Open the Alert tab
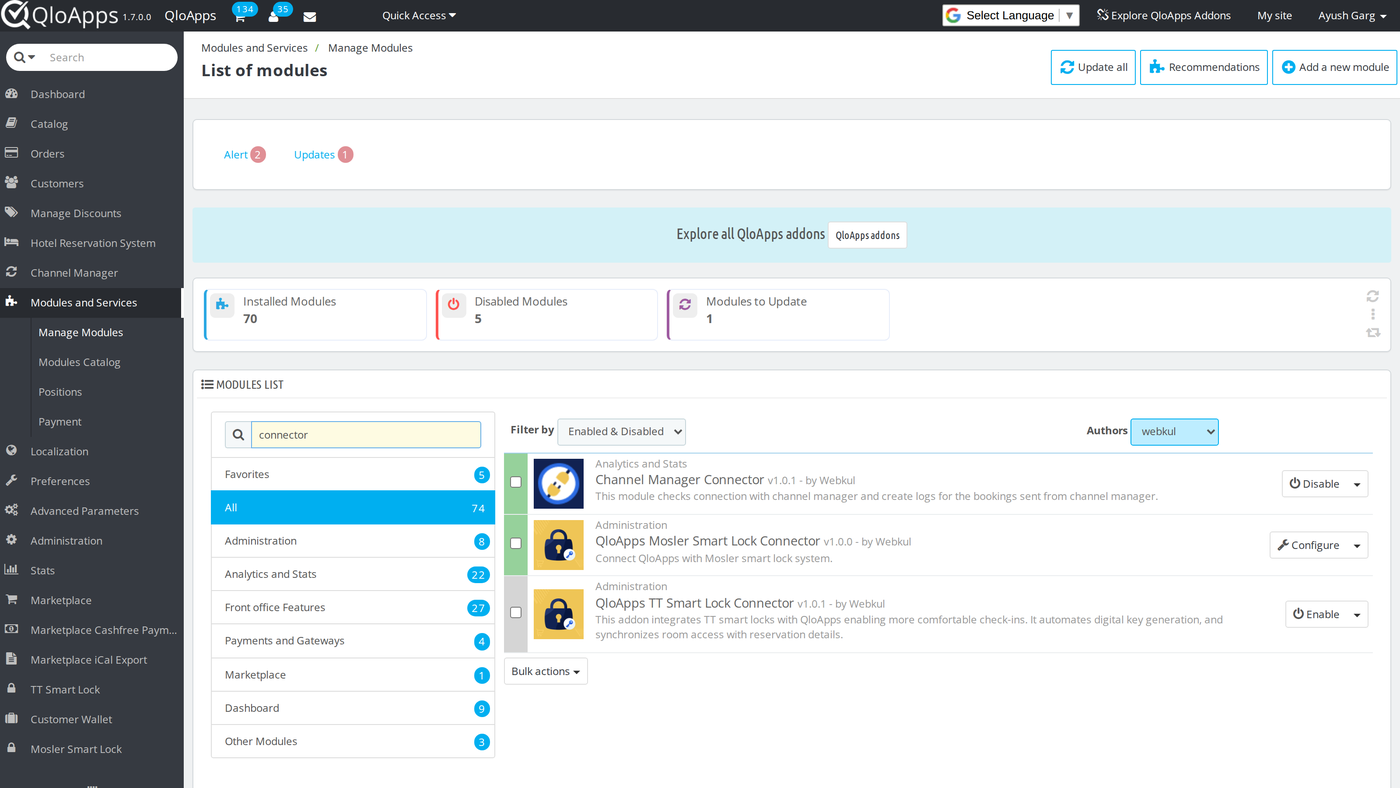This screenshot has width=1400, height=788. (244, 155)
